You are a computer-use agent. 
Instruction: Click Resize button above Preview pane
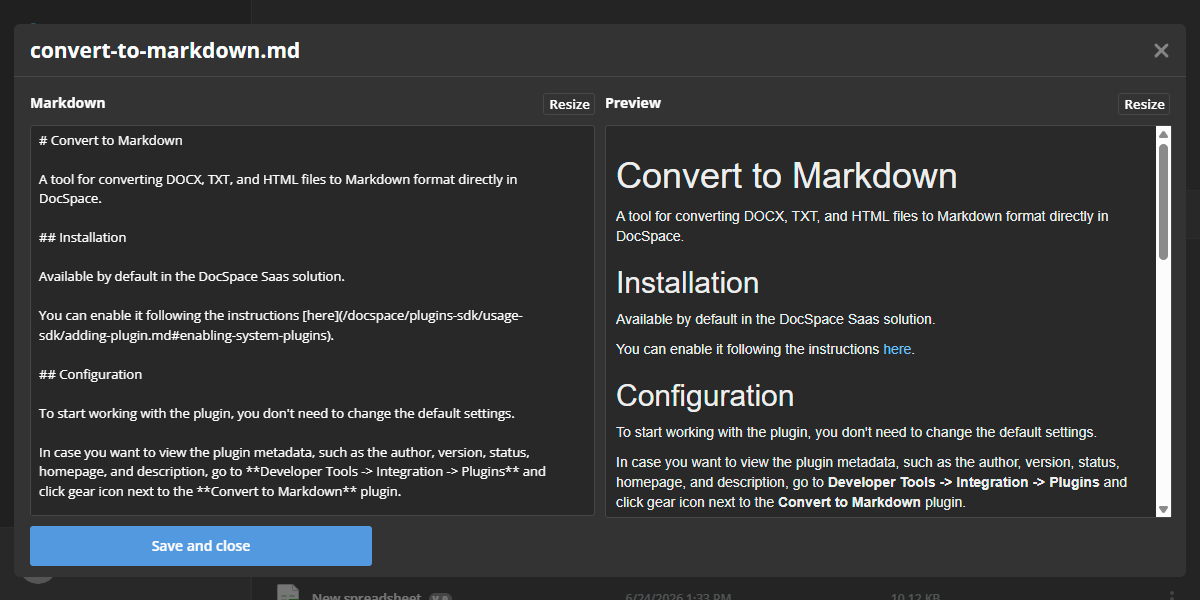point(1144,104)
